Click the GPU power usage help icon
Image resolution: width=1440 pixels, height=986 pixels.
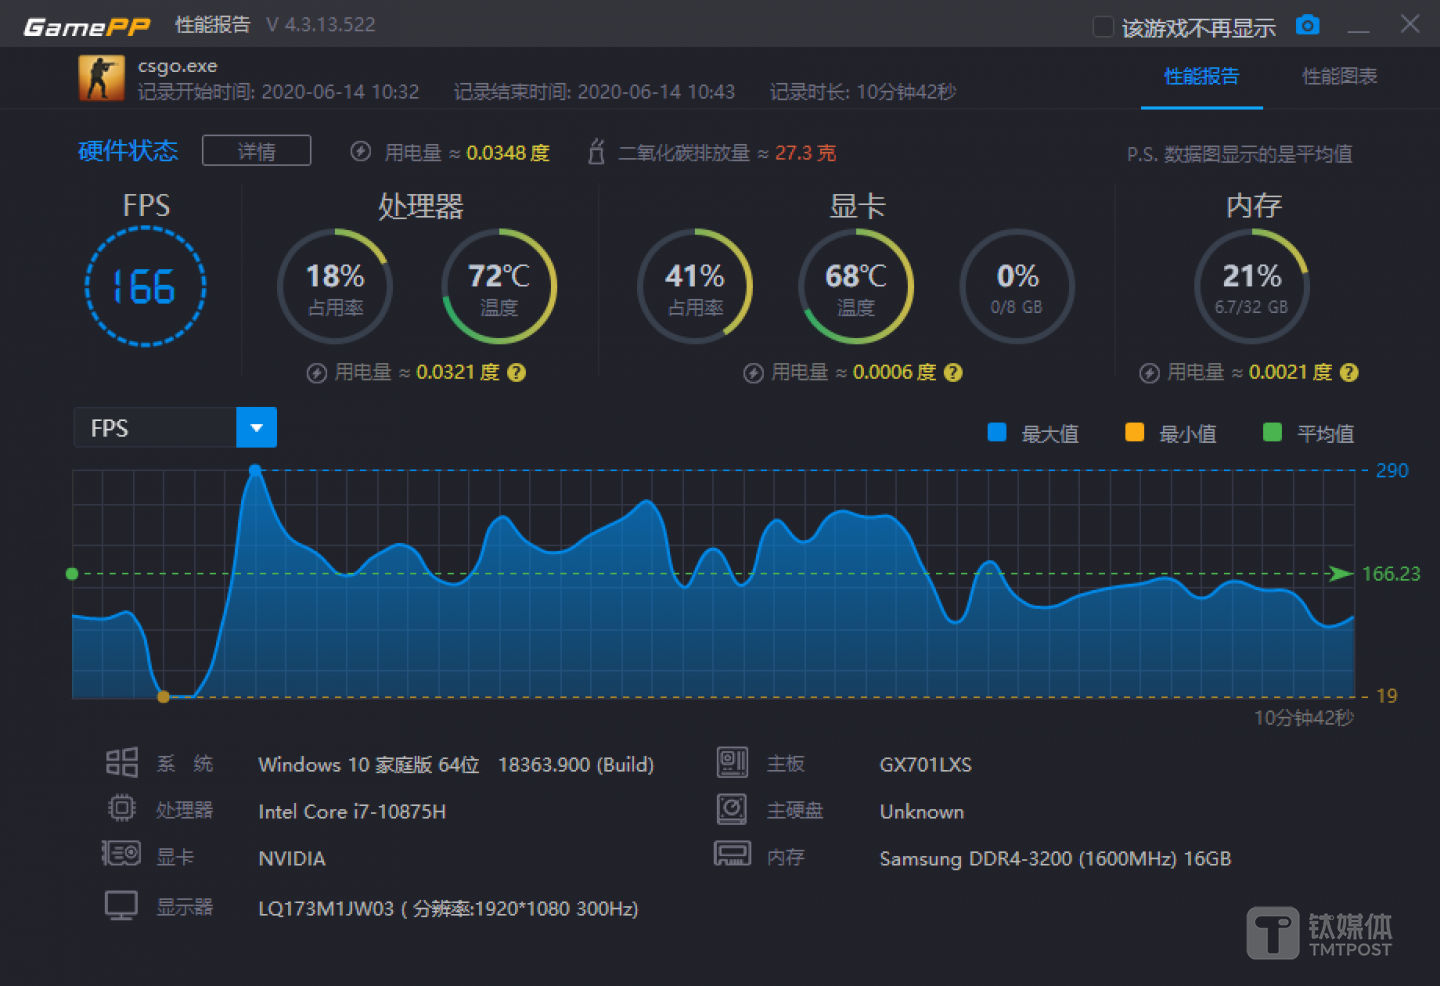pyautogui.click(x=954, y=372)
